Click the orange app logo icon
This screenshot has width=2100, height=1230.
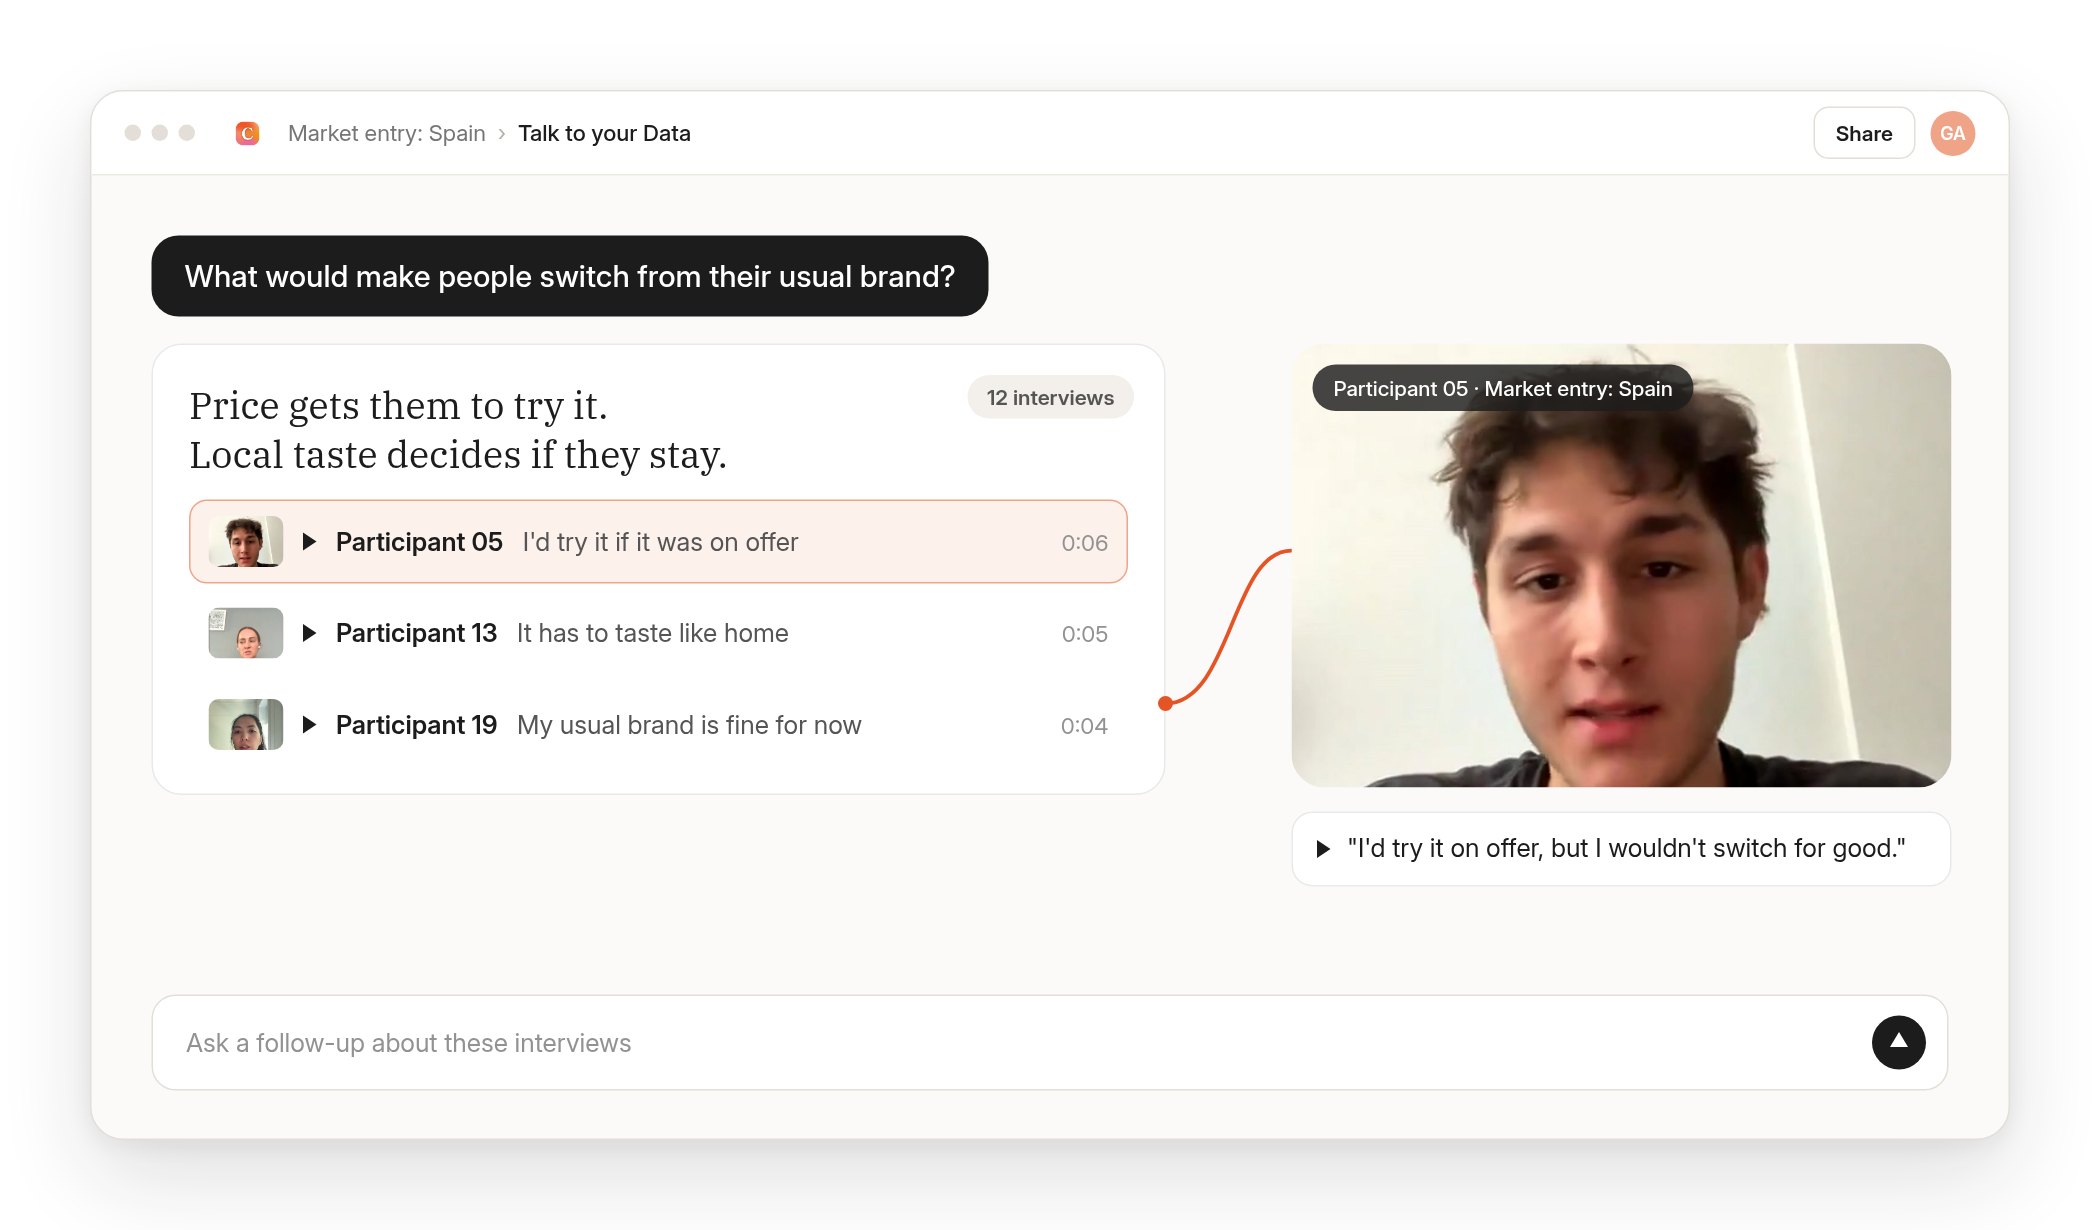coord(247,133)
